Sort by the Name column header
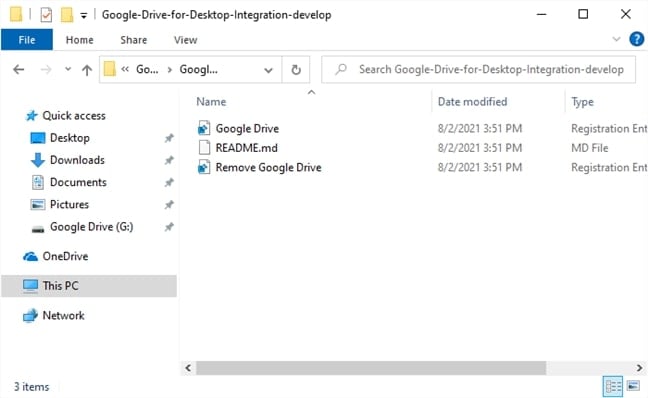This screenshot has height=398, width=648. click(x=211, y=102)
